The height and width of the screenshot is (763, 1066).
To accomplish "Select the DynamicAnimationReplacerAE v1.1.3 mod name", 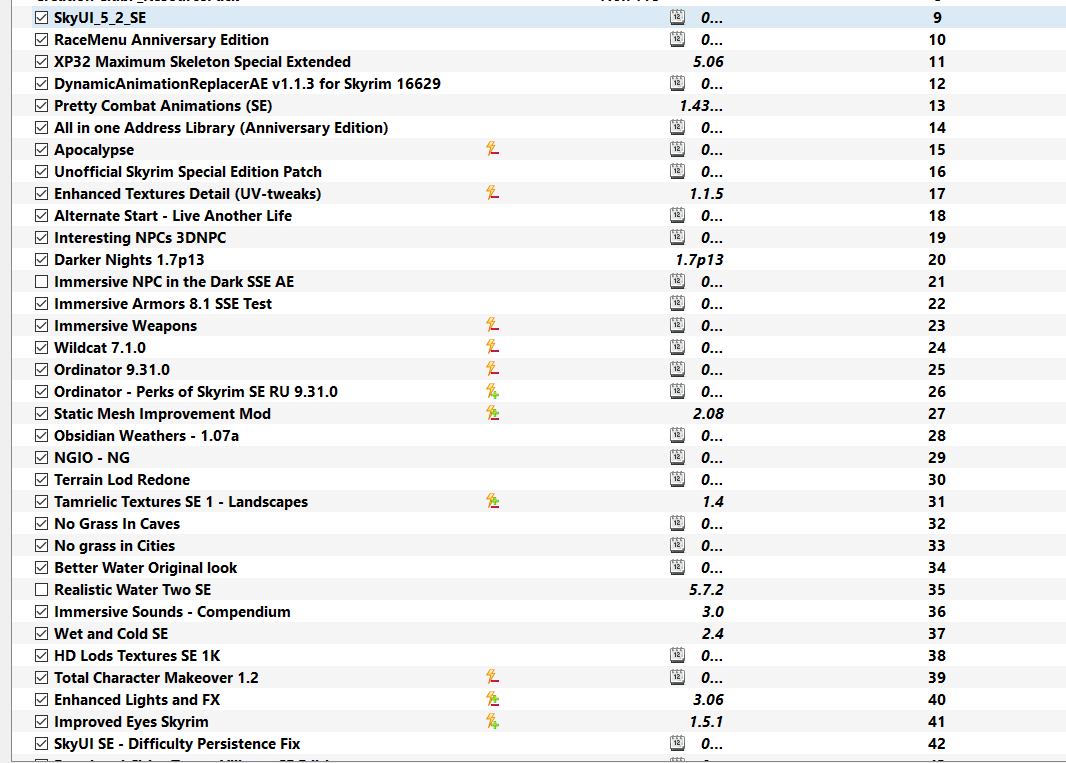I will pyautogui.click(x=247, y=84).
